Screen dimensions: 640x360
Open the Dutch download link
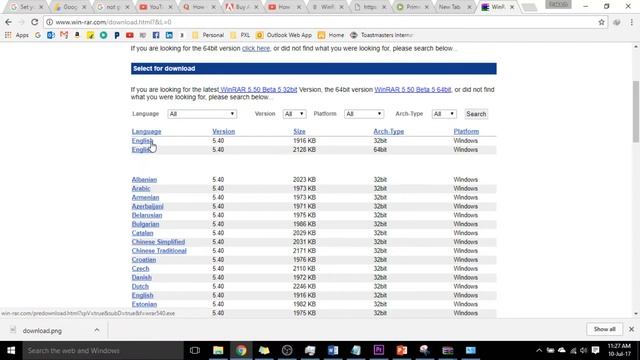point(140,287)
